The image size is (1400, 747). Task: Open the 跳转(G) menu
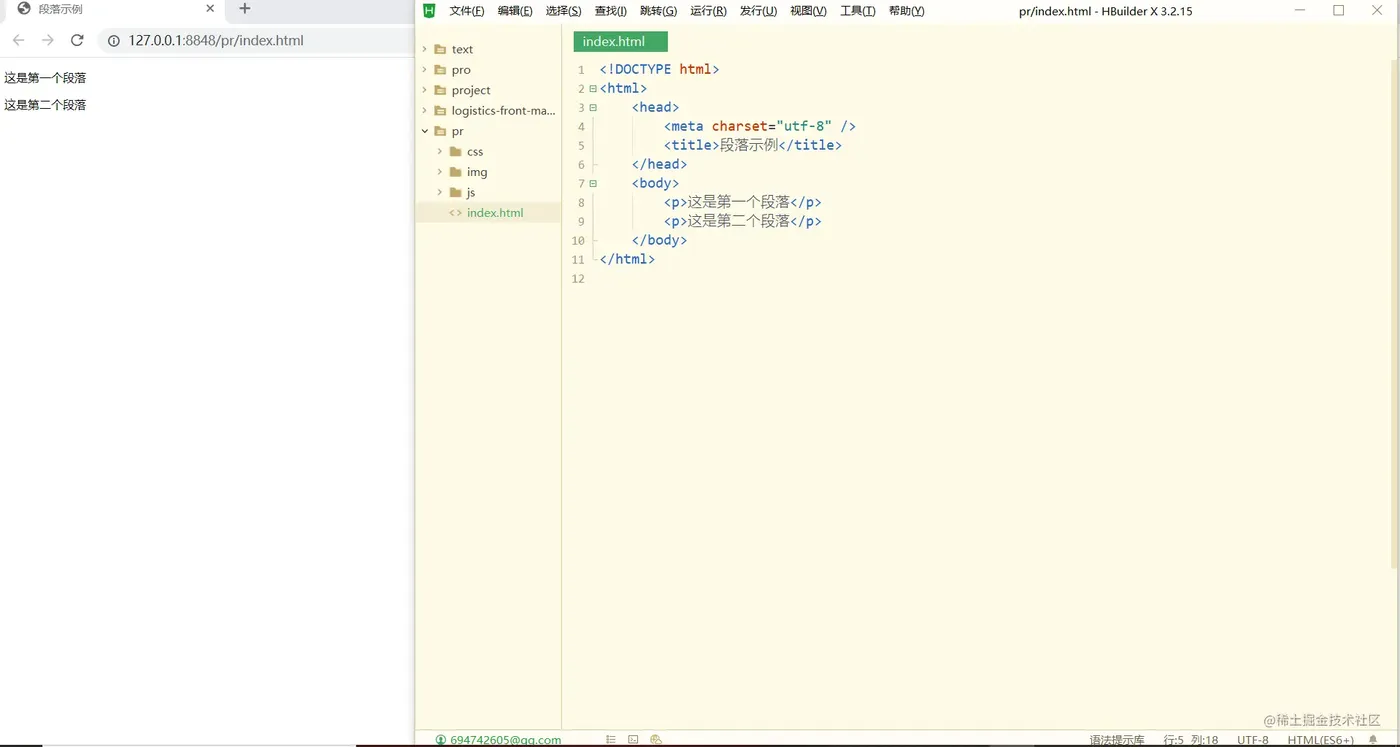[x=658, y=11]
